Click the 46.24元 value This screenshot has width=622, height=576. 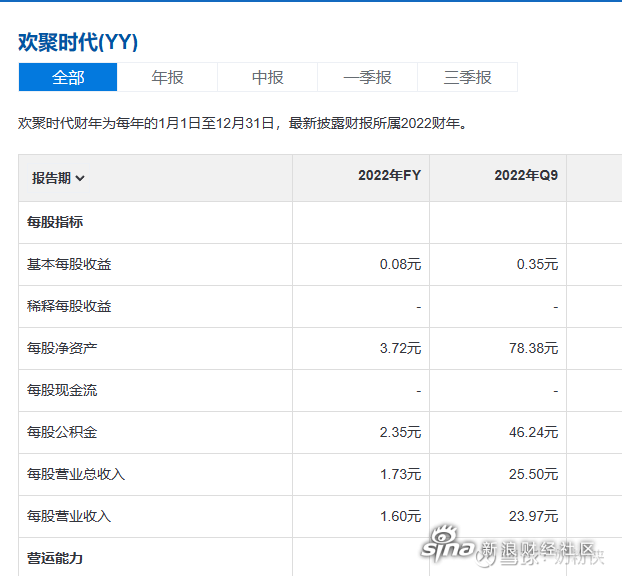coord(534,432)
